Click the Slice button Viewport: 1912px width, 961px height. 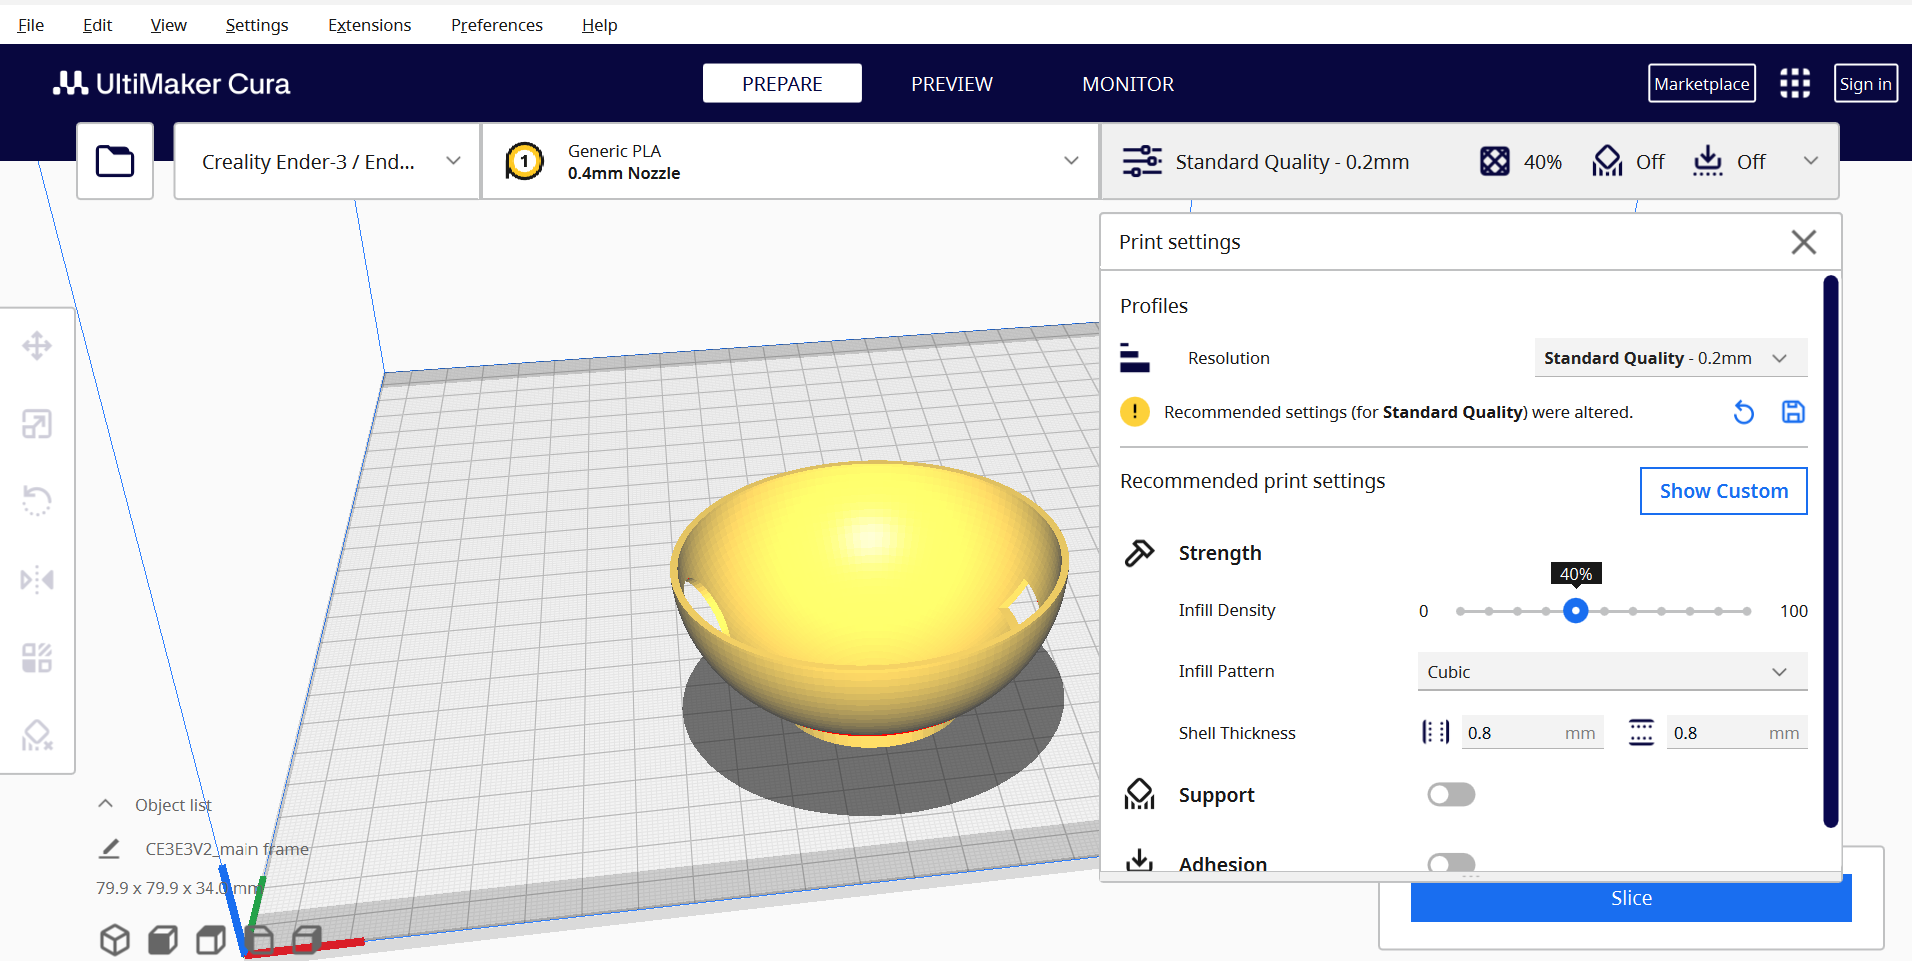click(x=1631, y=898)
